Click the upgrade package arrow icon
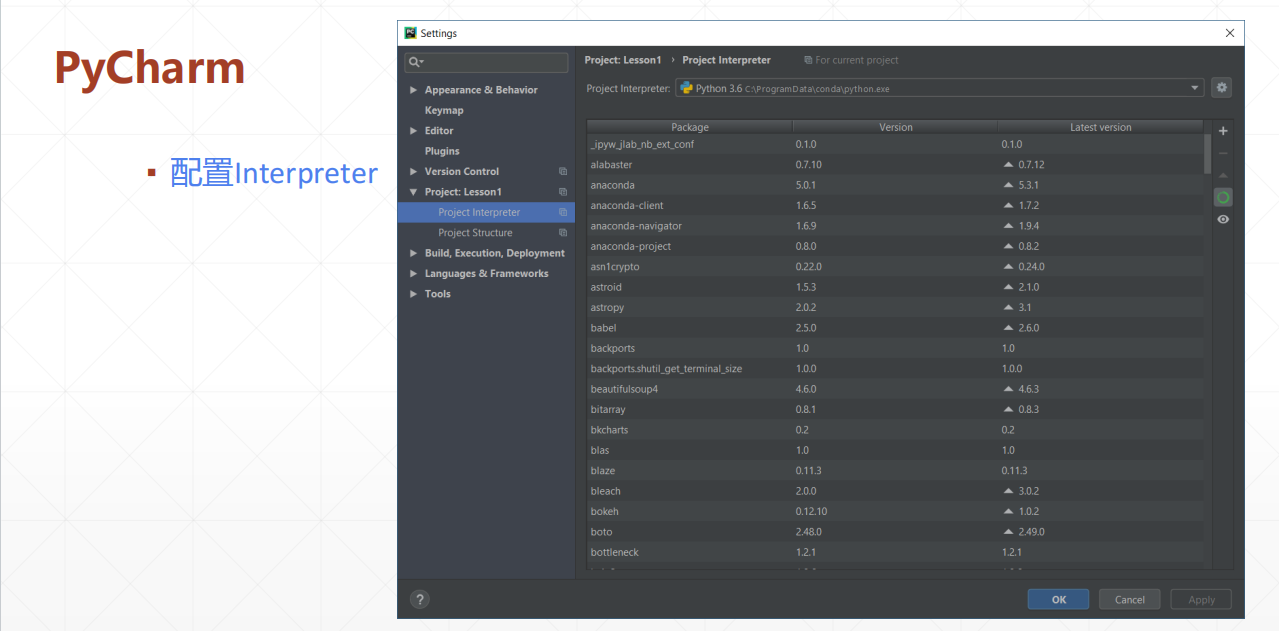The width and height of the screenshot is (1279, 631). (x=1222, y=175)
